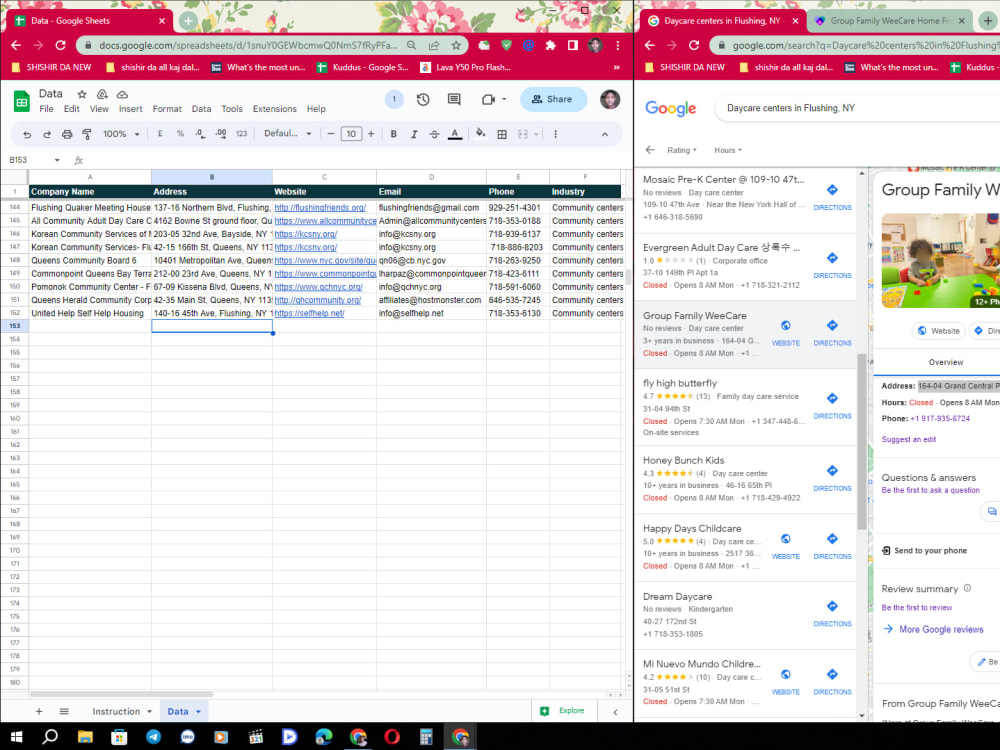The image size is (1000, 750).
Task: Open the zoom 100% dropdown
Action: 121,135
